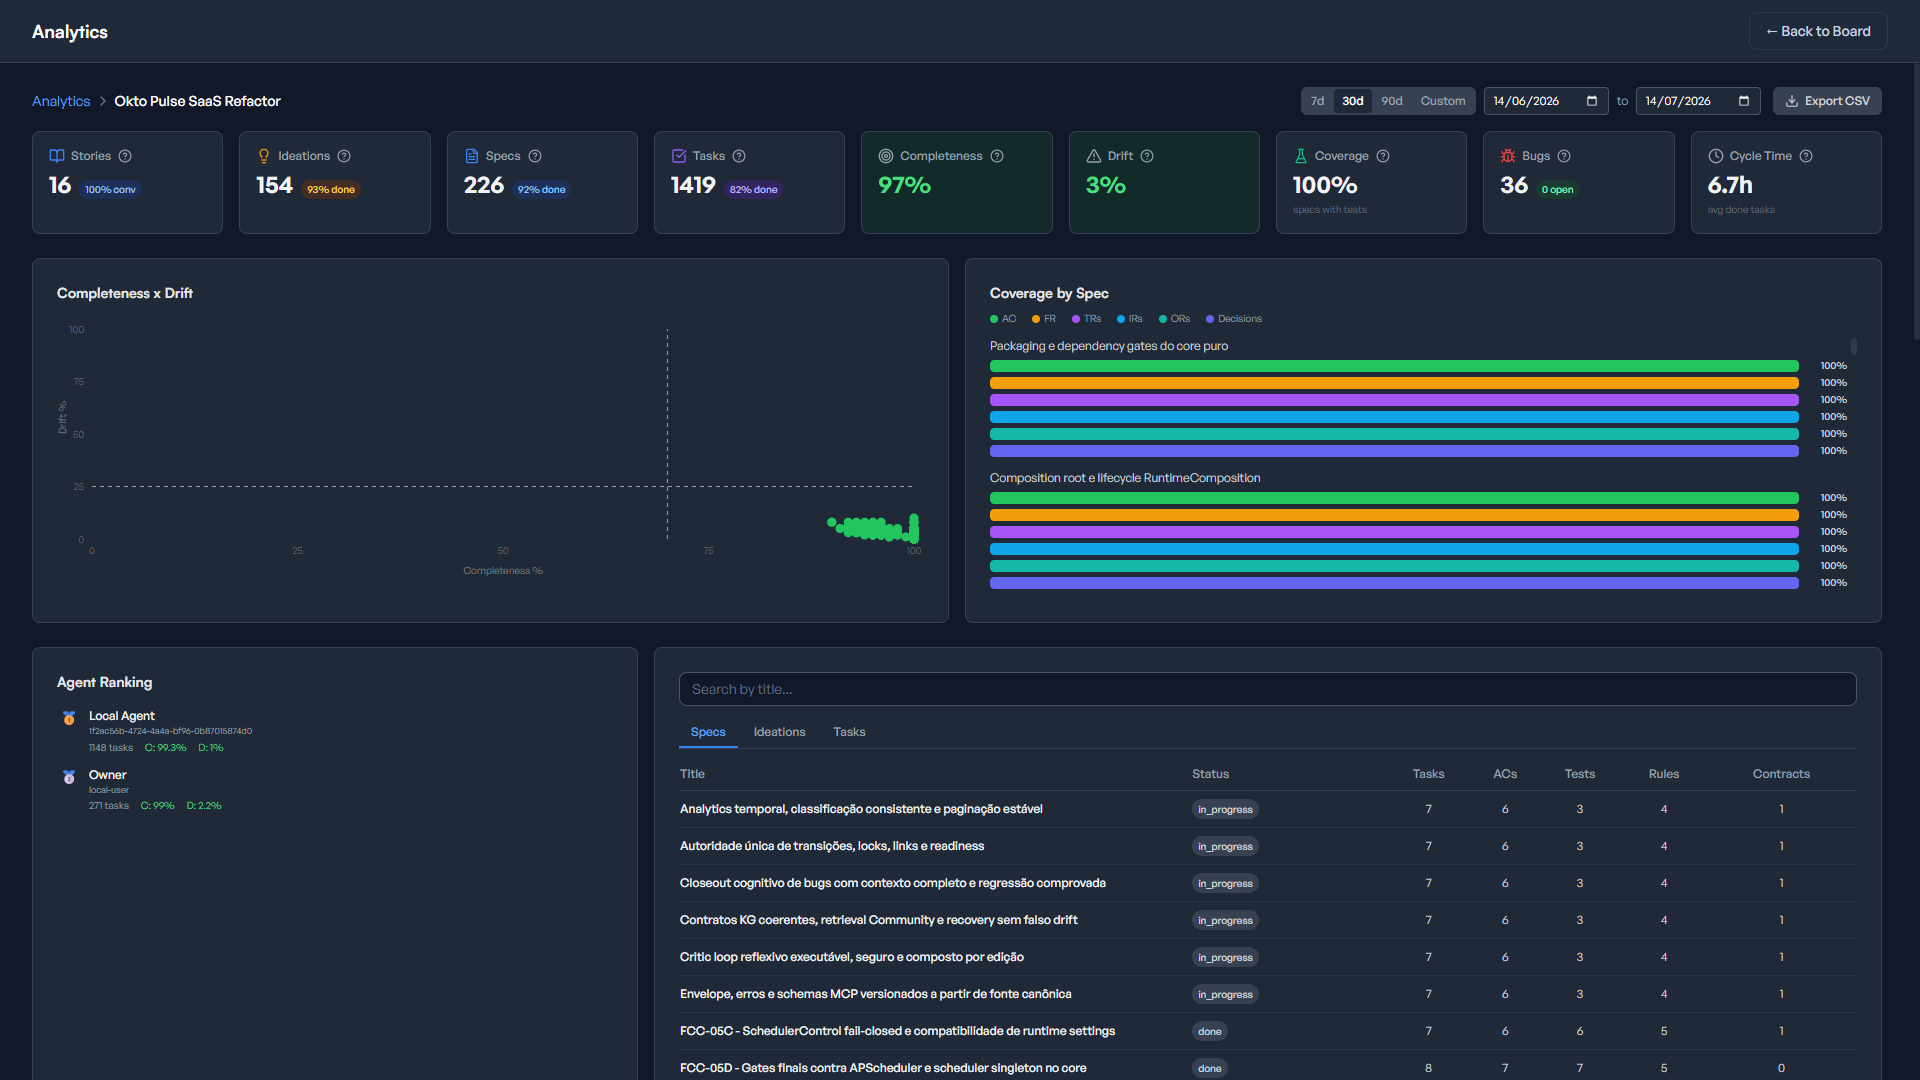This screenshot has height=1080, width=1920.
Task: Open help icon next to Ideations
Action: point(344,156)
